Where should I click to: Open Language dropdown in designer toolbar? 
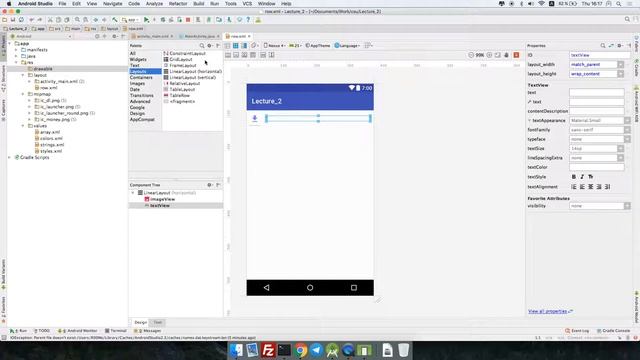[347, 46]
